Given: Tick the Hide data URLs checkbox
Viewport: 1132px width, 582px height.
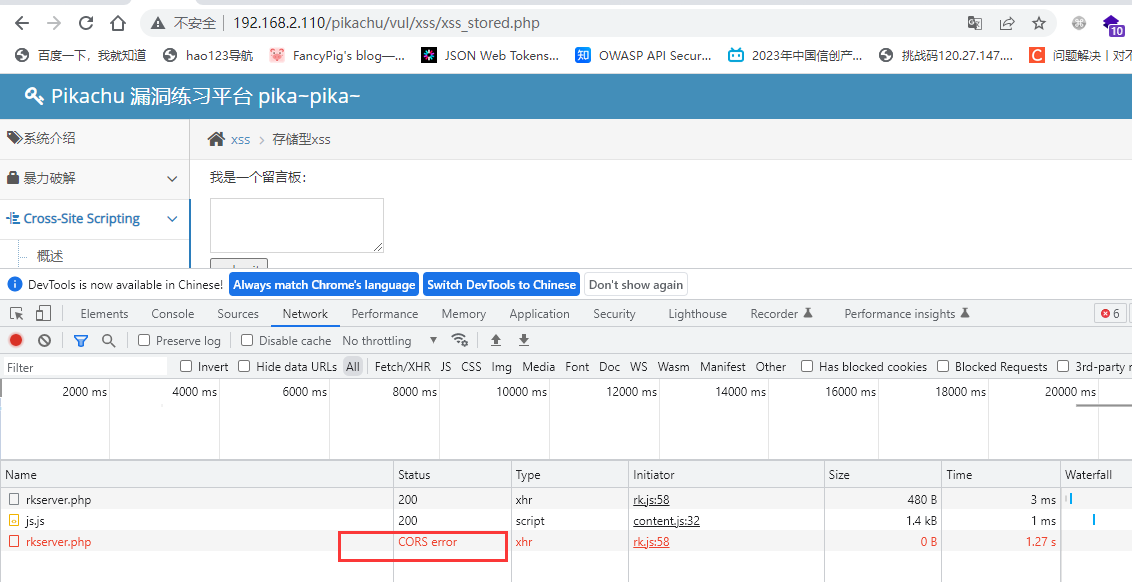Looking at the screenshot, I should pyautogui.click(x=245, y=367).
